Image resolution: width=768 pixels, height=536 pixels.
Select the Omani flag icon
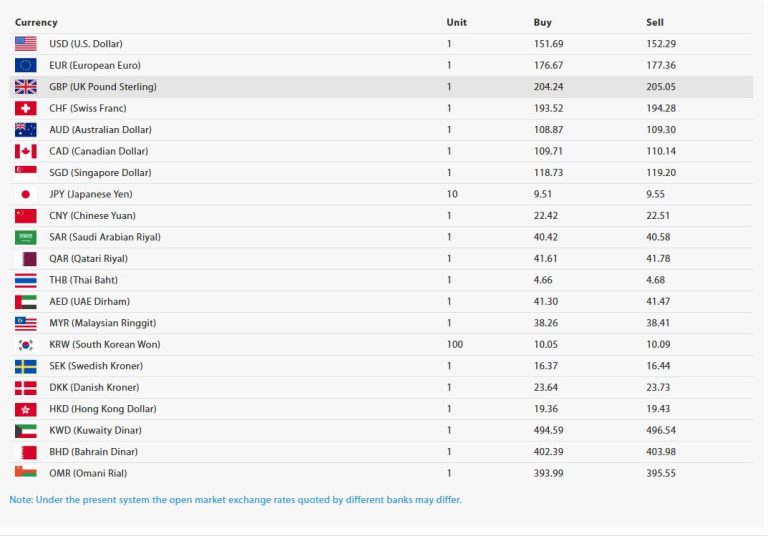pyautogui.click(x=25, y=472)
